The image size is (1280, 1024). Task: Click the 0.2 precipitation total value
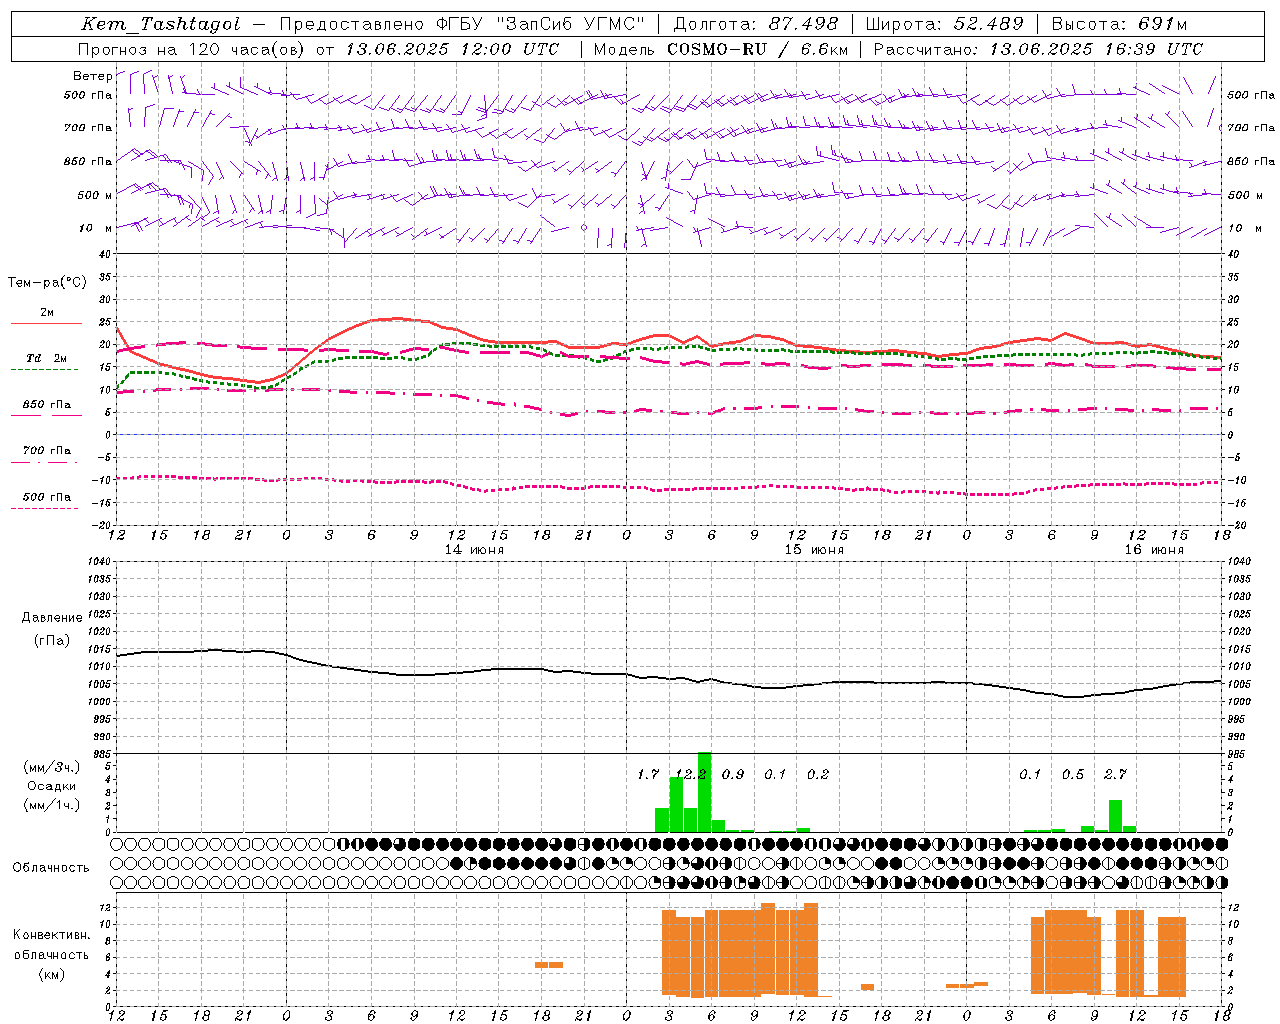[818, 774]
